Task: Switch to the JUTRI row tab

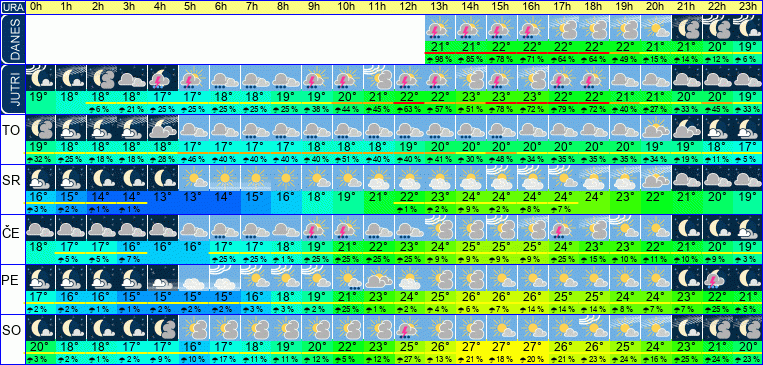Action: point(12,89)
